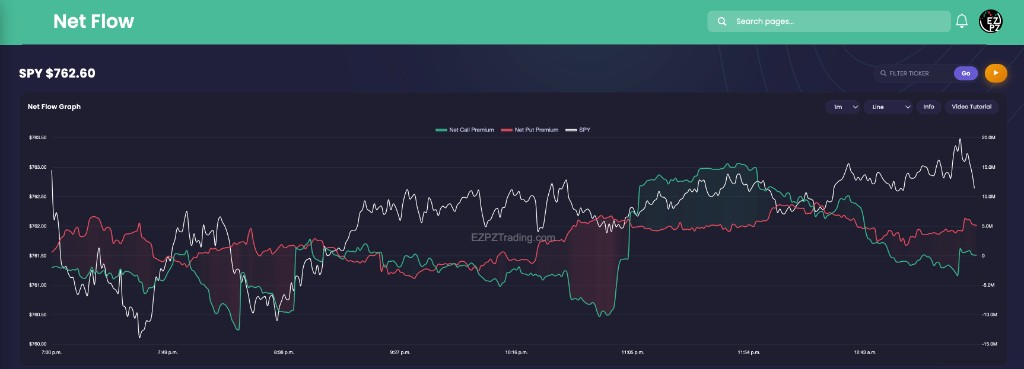Viewport: 1024px width, 369px height.
Task: Click the $761.00 price axis label
Action: click(37, 285)
